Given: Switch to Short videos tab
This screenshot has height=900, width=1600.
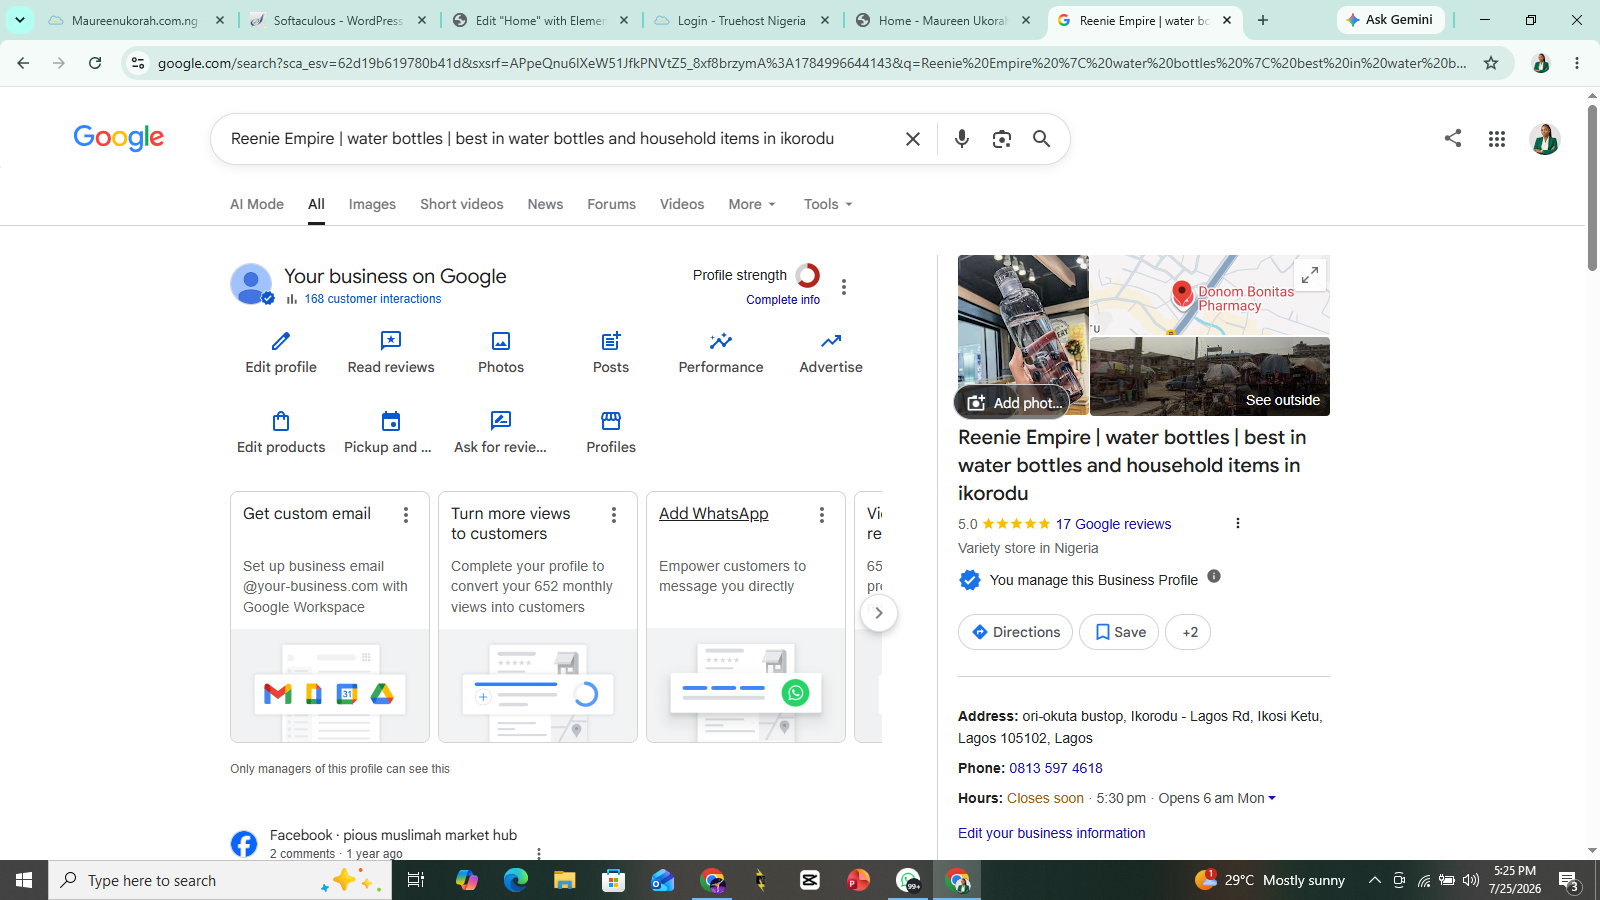Looking at the screenshot, I should coord(462,204).
